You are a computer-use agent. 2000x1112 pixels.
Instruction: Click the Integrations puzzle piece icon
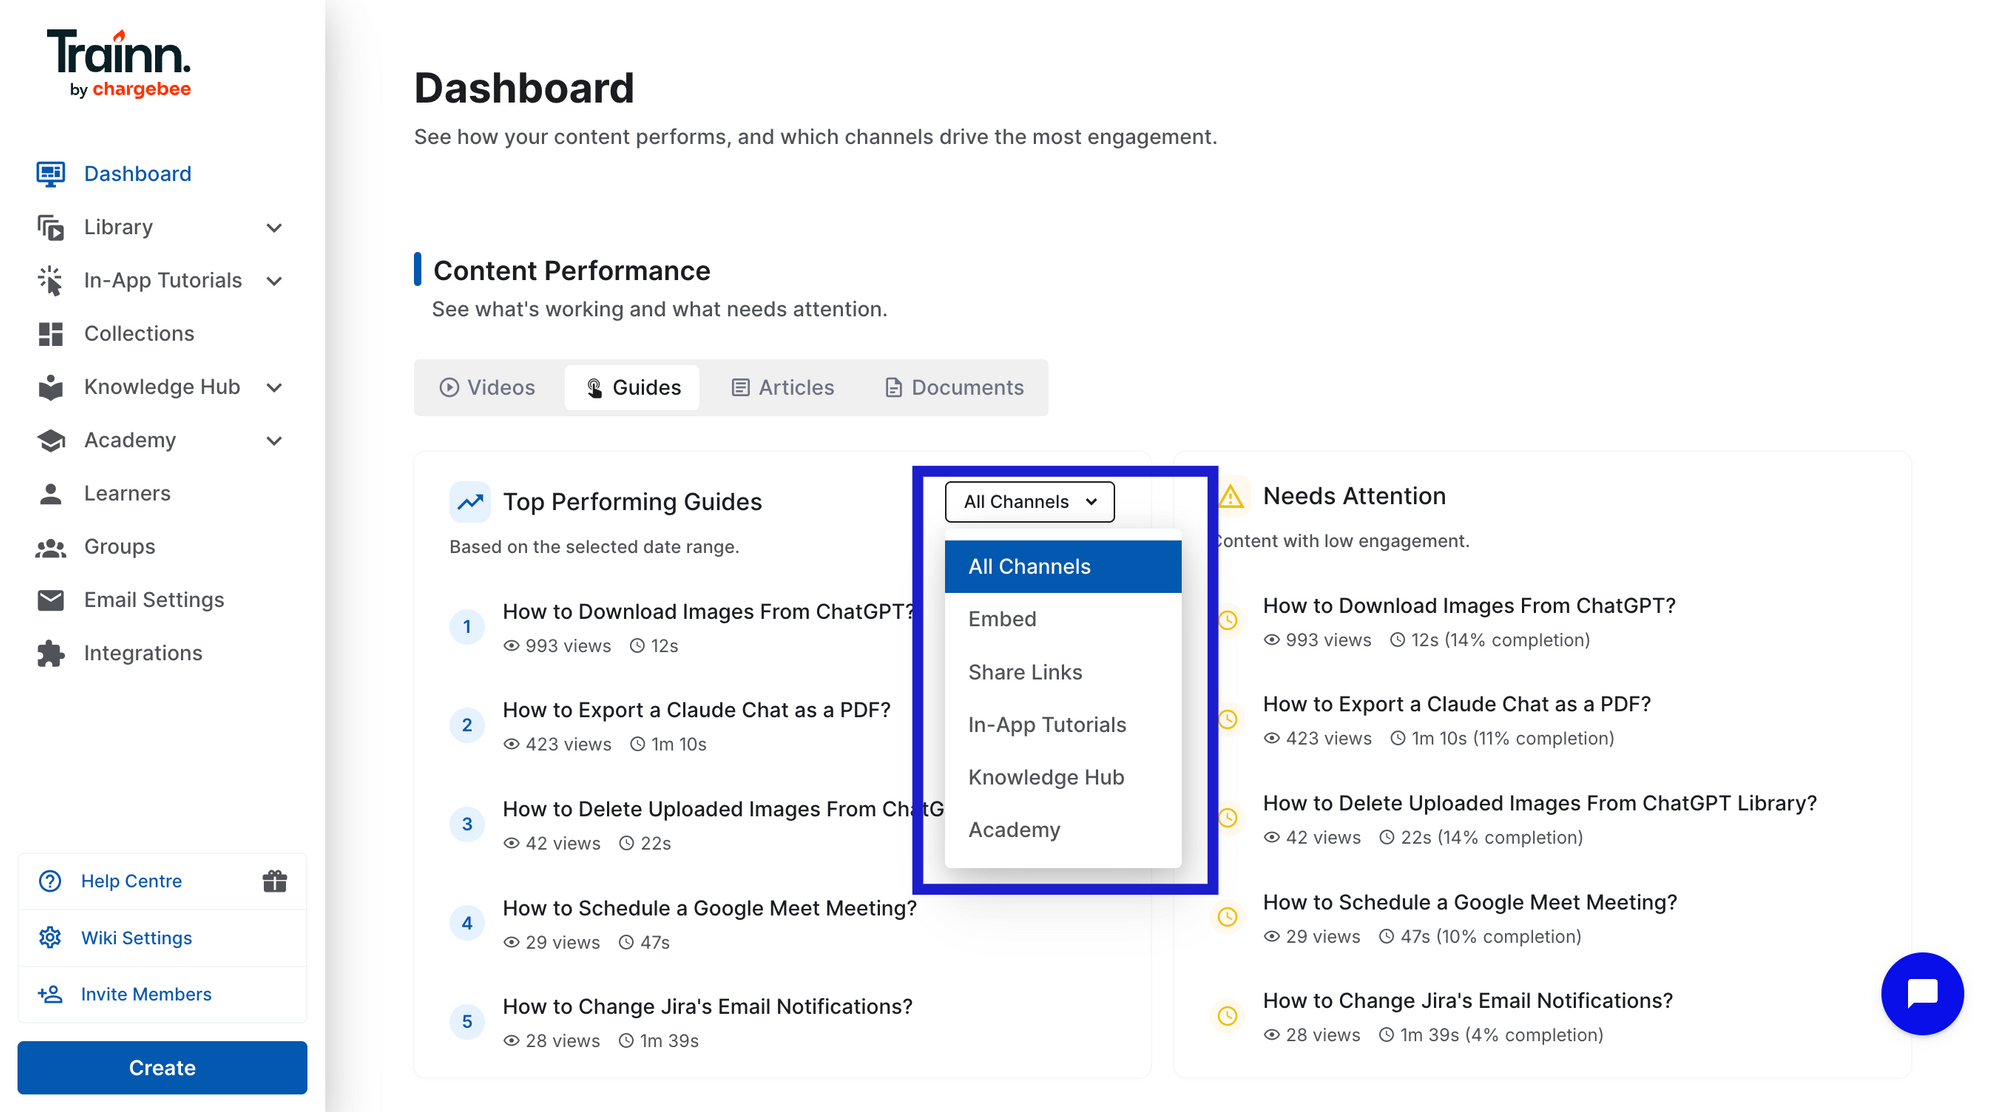click(50, 653)
